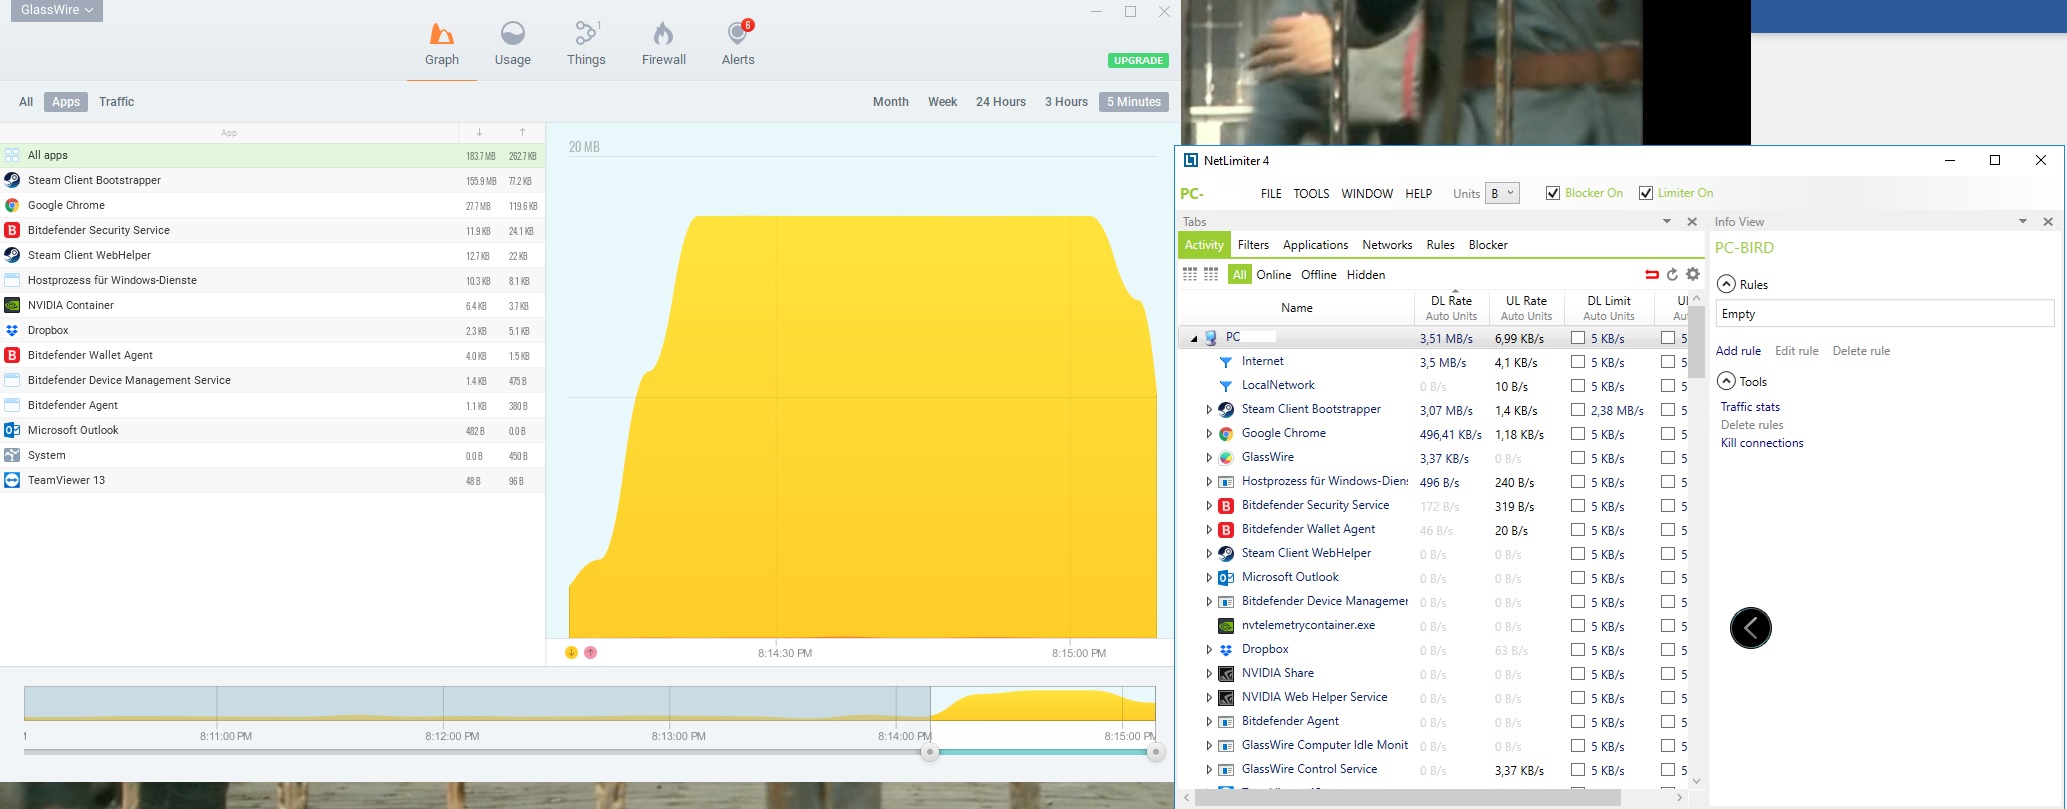The height and width of the screenshot is (809, 2067).
Task: Sort GlassWire apps by the upload arrow column
Action: 522,132
